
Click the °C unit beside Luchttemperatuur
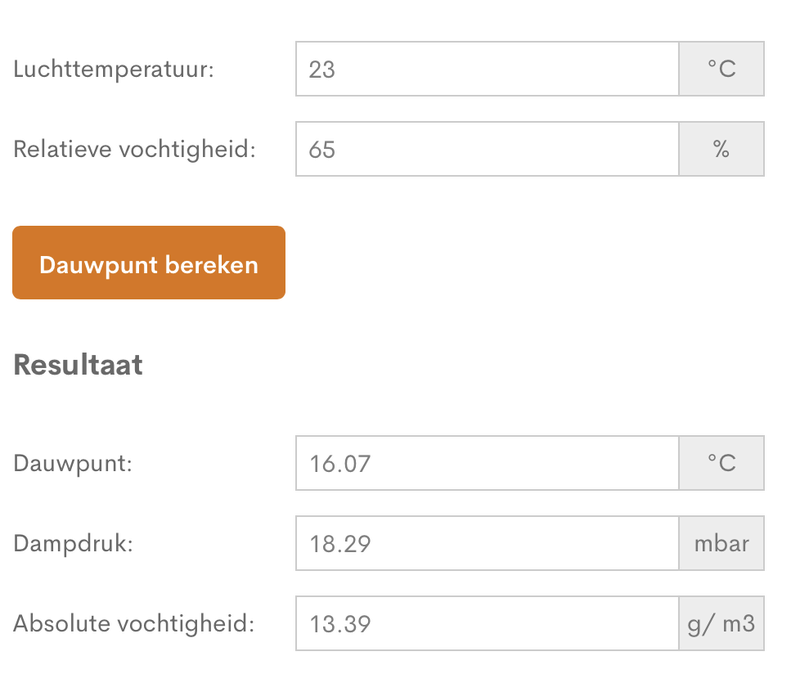721,69
